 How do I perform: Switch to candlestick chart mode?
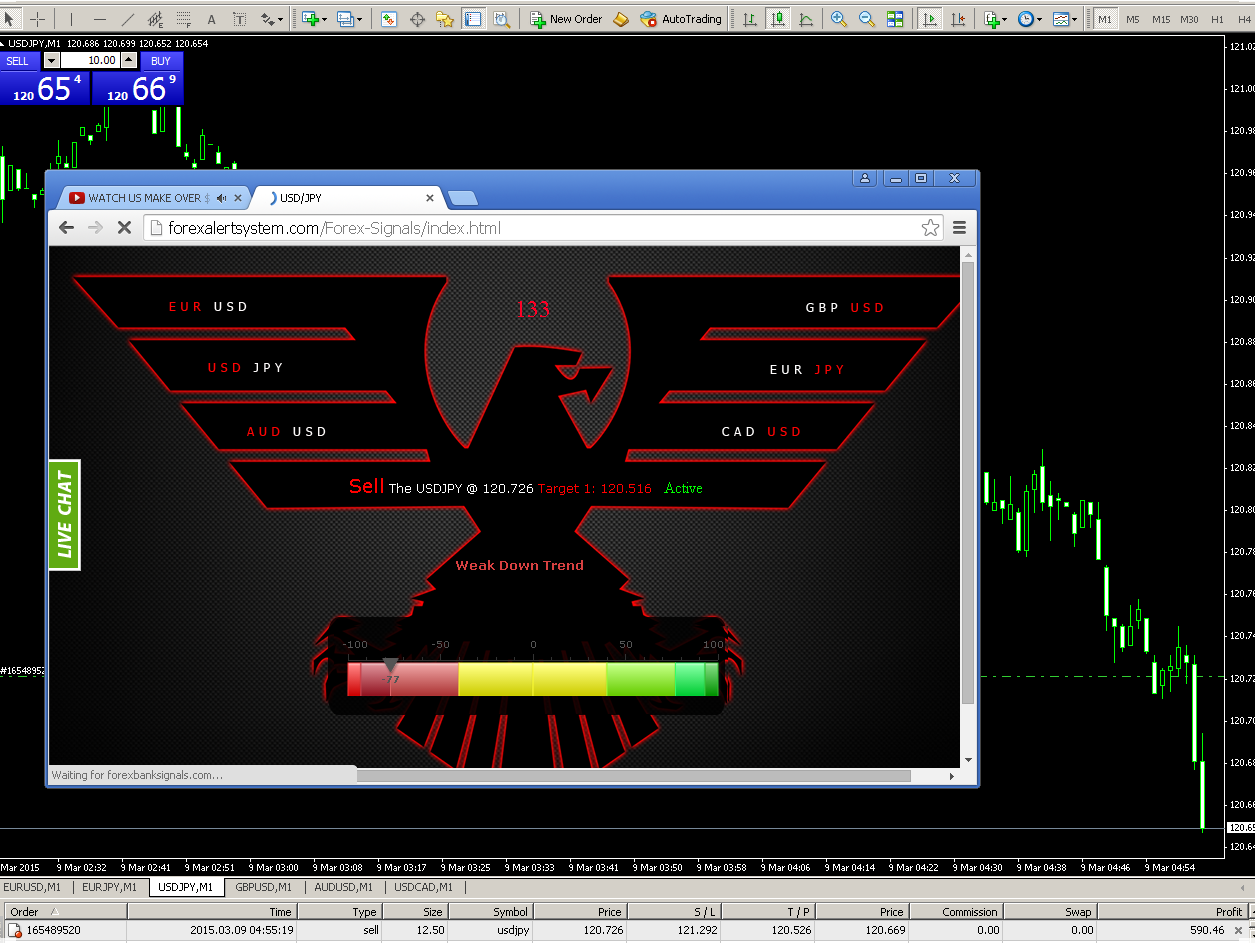click(778, 19)
